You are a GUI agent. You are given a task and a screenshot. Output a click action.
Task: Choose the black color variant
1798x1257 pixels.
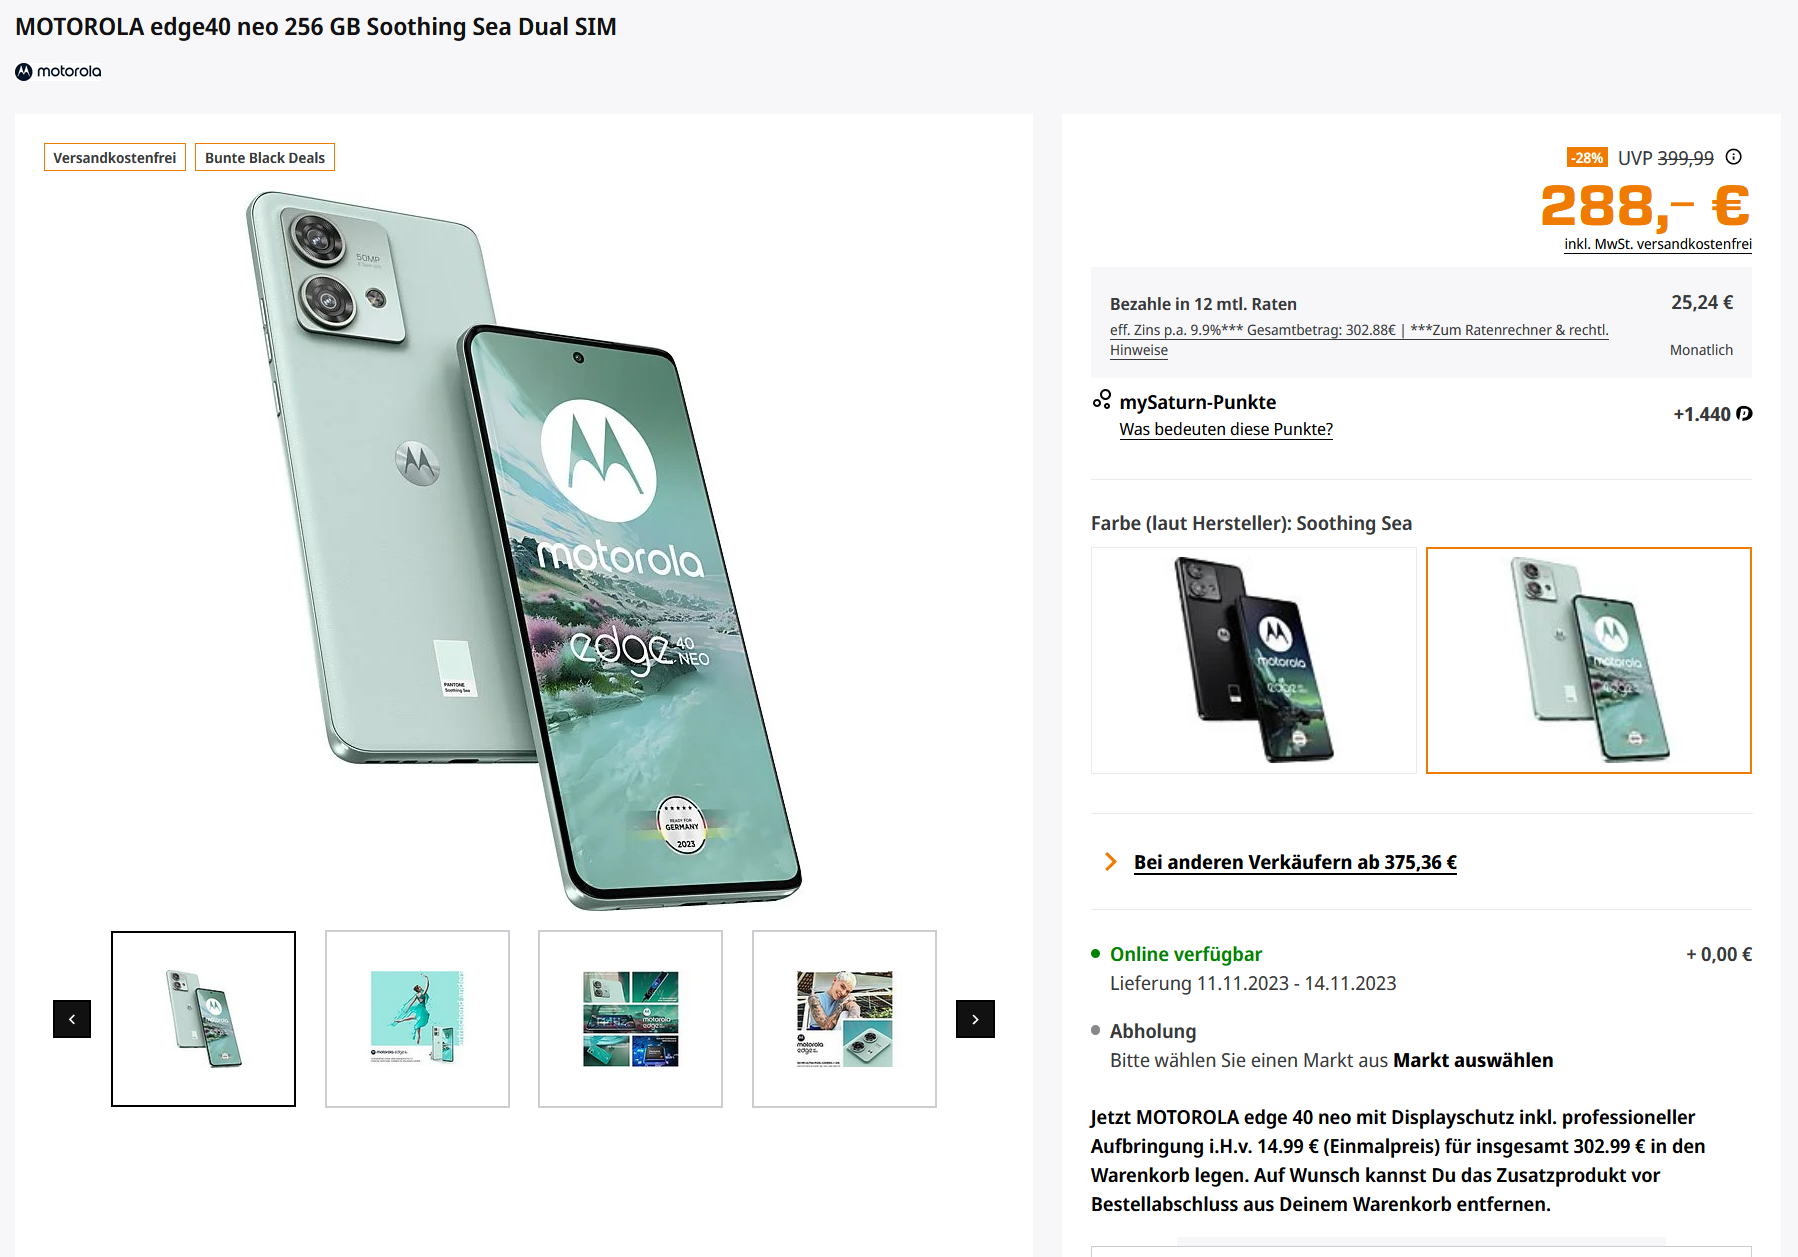[x=1253, y=660]
